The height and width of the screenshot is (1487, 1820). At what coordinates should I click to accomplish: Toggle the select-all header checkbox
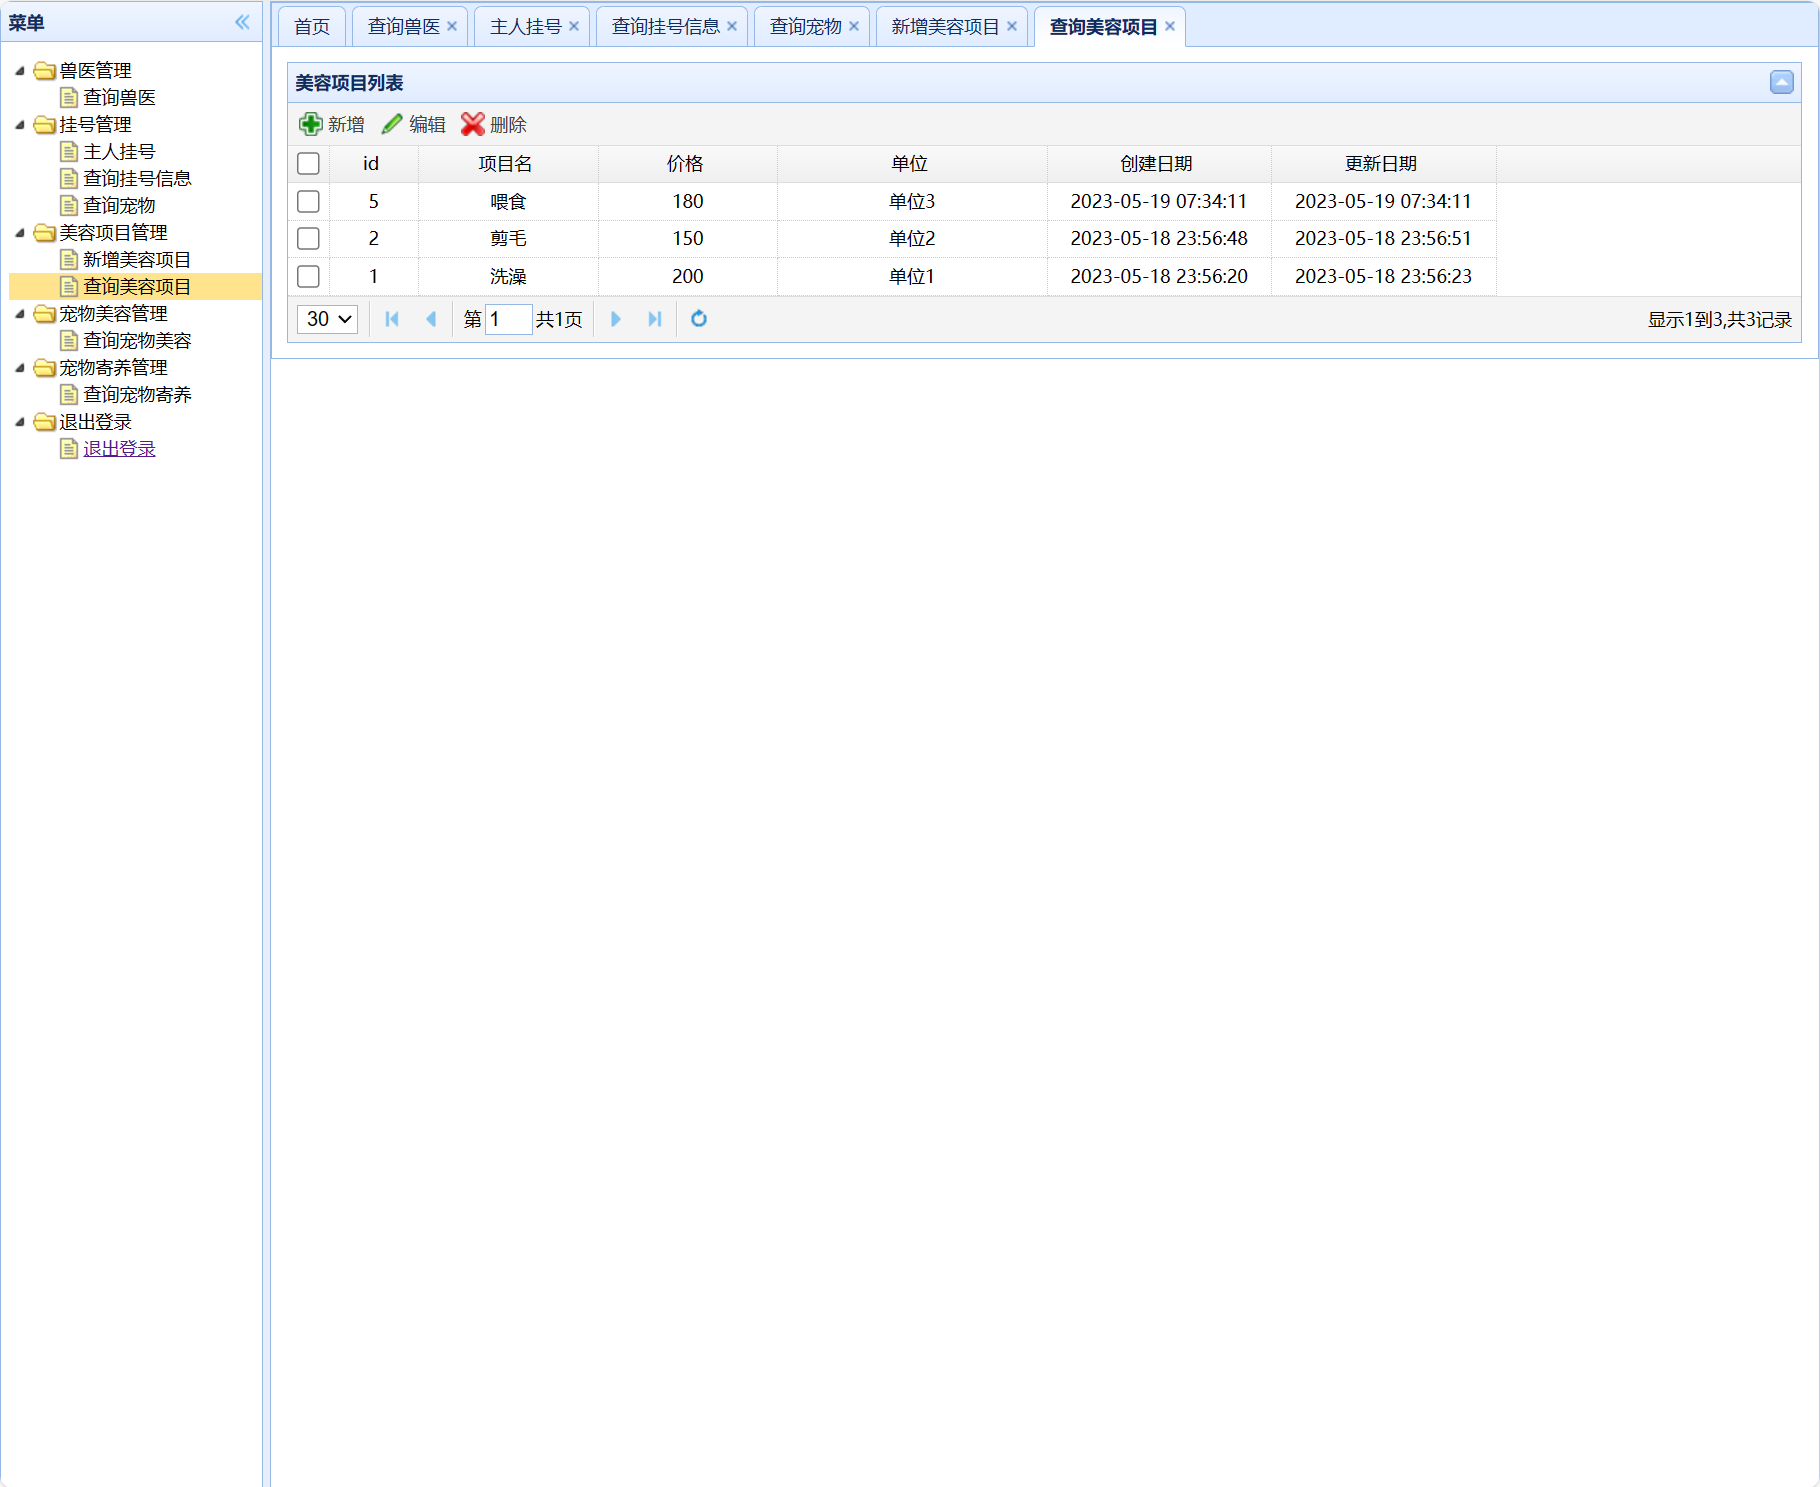[x=308, y=163]
